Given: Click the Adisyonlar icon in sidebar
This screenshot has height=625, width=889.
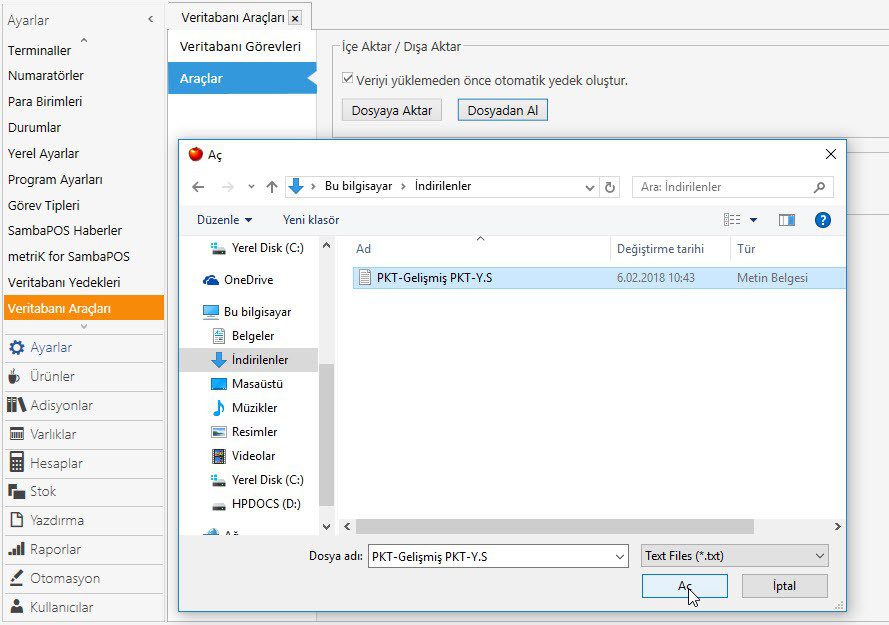Looking at the screenshot, I should click(x=15, y=405).
